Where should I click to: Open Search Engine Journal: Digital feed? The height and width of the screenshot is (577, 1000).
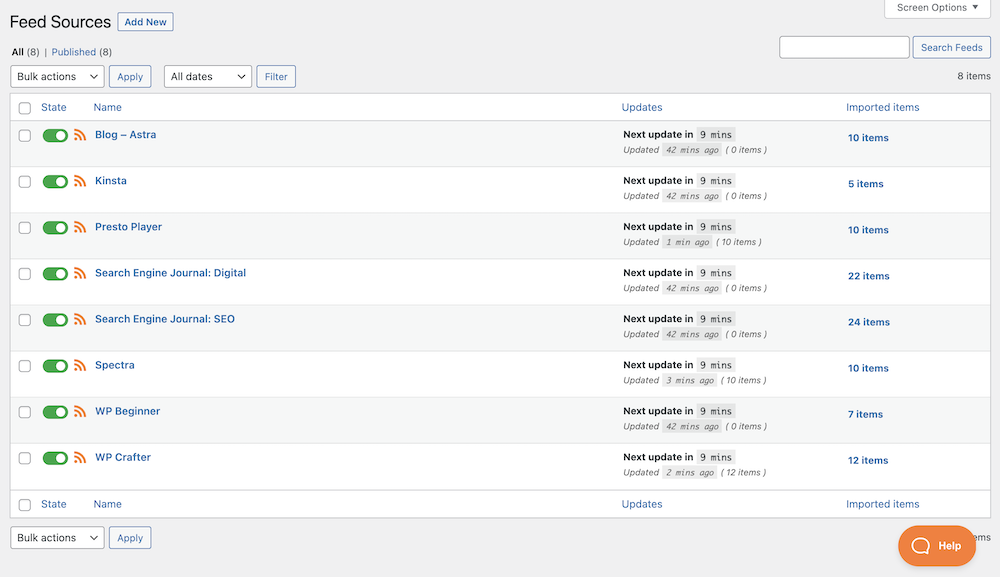click(x=170, y=273)
